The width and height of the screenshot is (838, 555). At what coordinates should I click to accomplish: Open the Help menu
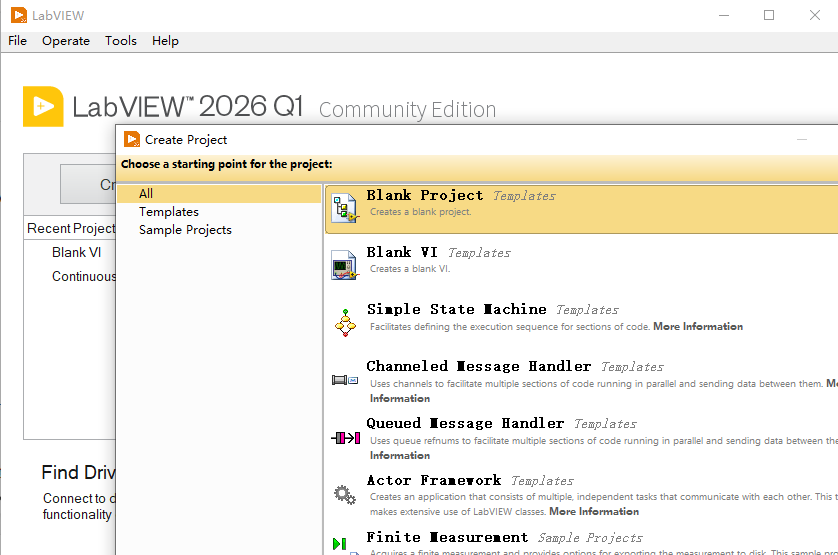click(x=165, y=41)
